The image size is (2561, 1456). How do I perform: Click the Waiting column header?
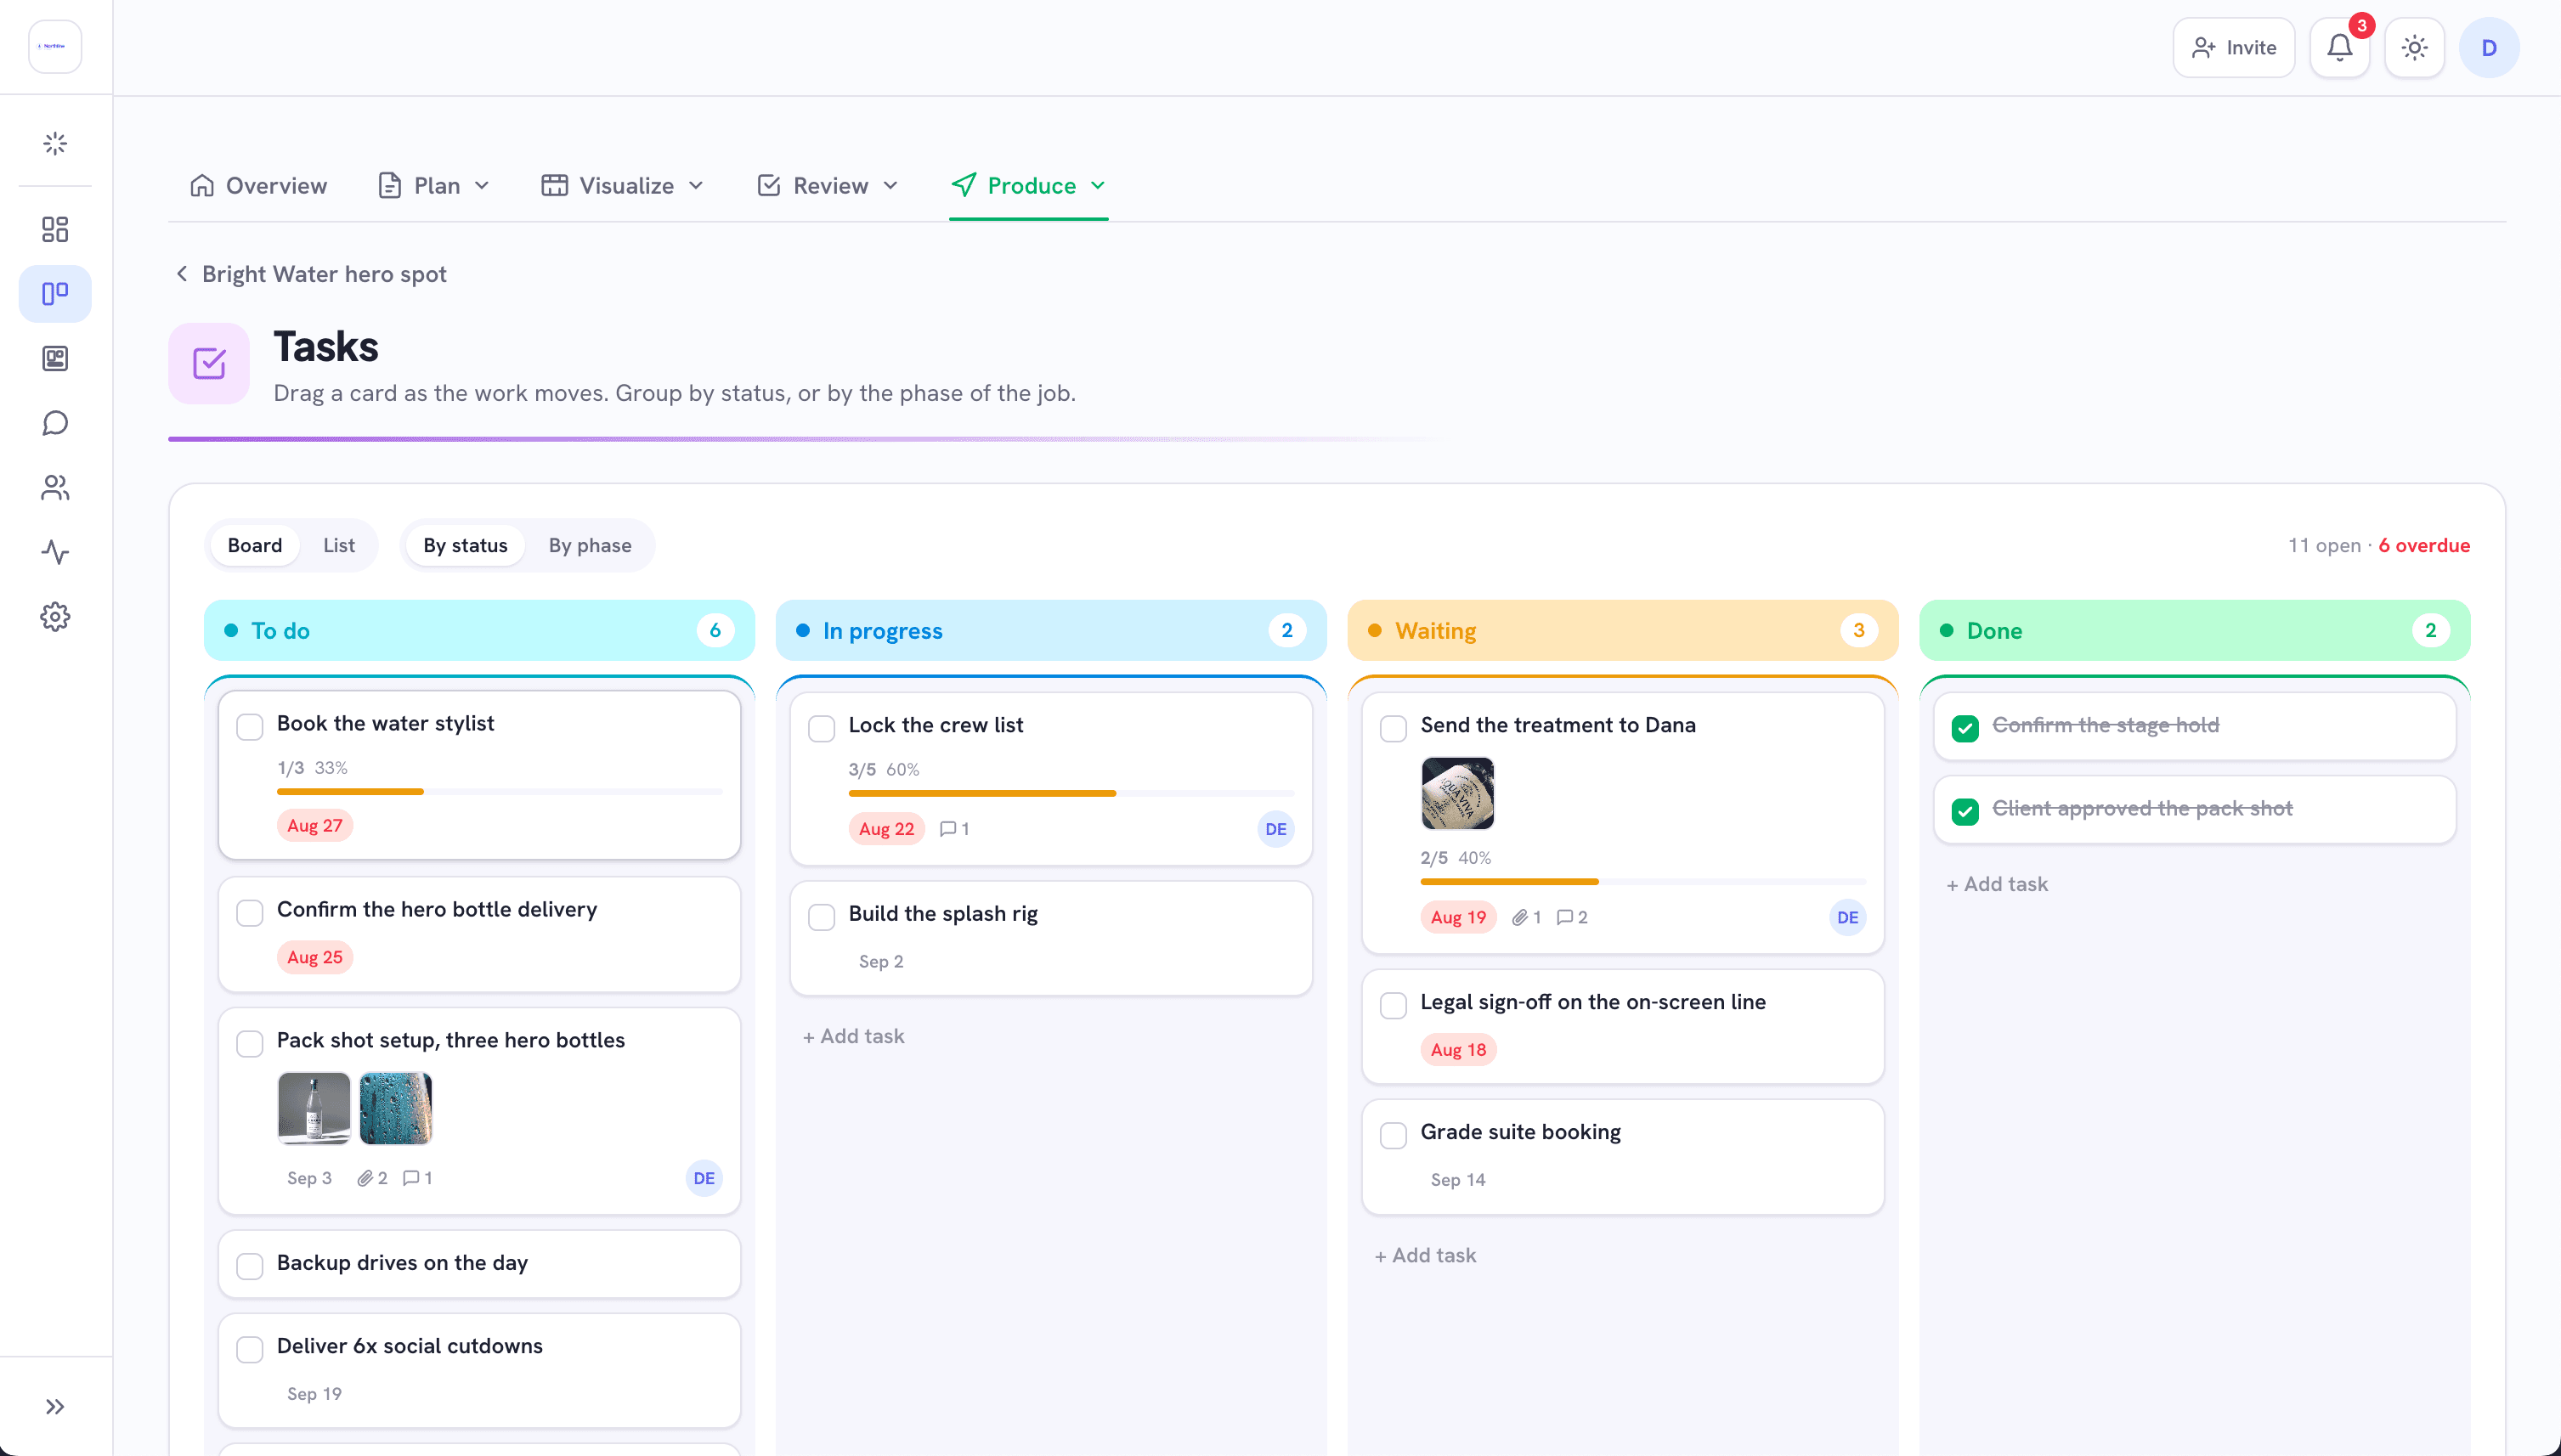pyautogui.click(x=1623, y=631)
